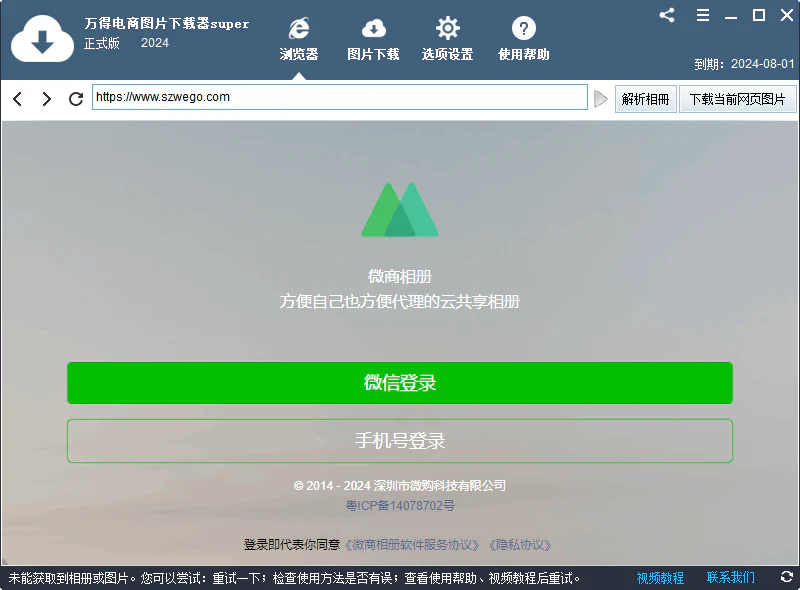The width and height of the screenshot is (800, 590).
Task: Open the hamburger menu icon
Action: 703,15
